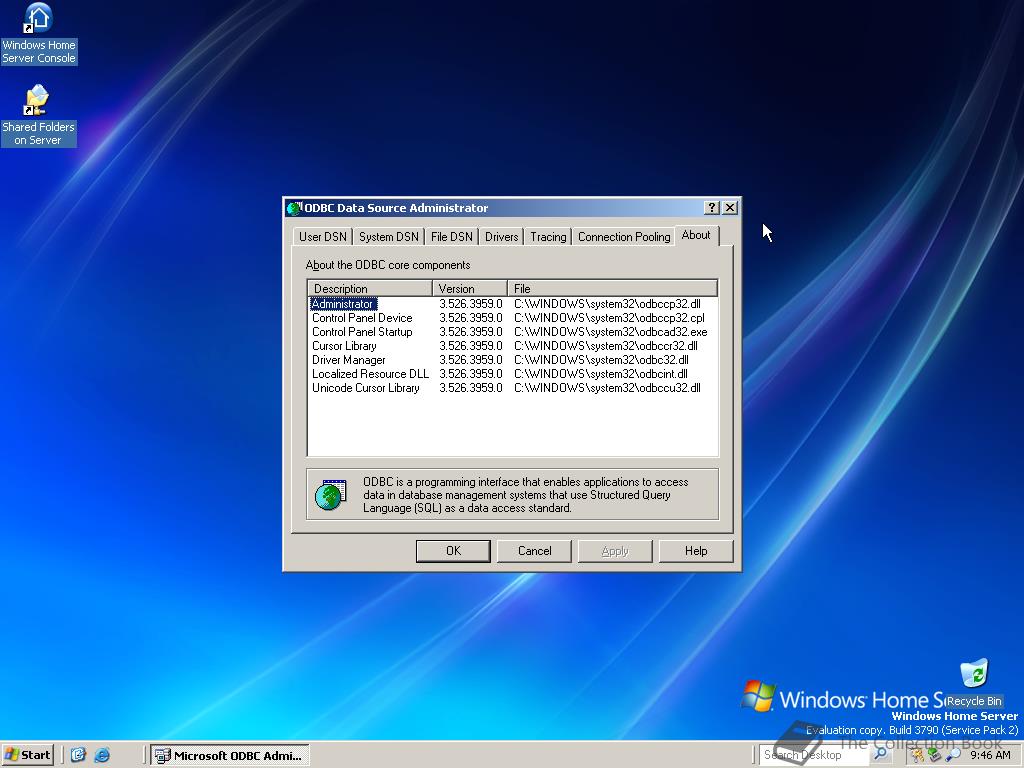Click the Show Desktop quick launch icon
The width and height of the screenshot is (1024, 768).
(x=78, y=755)
